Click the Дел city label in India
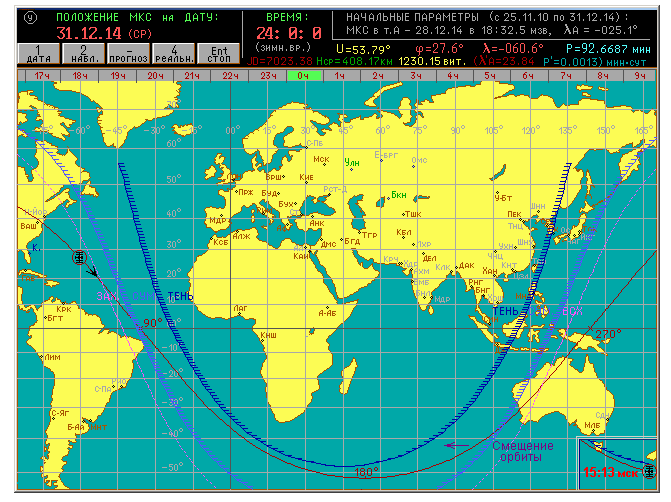671x502 pixels. (430, 258)
